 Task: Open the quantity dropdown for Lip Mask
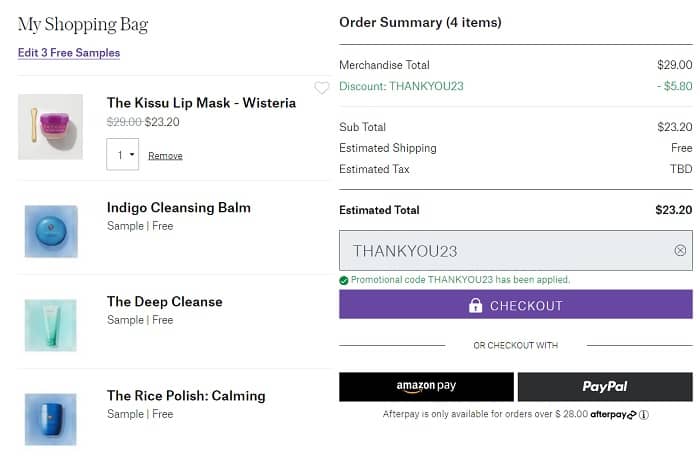122,155
